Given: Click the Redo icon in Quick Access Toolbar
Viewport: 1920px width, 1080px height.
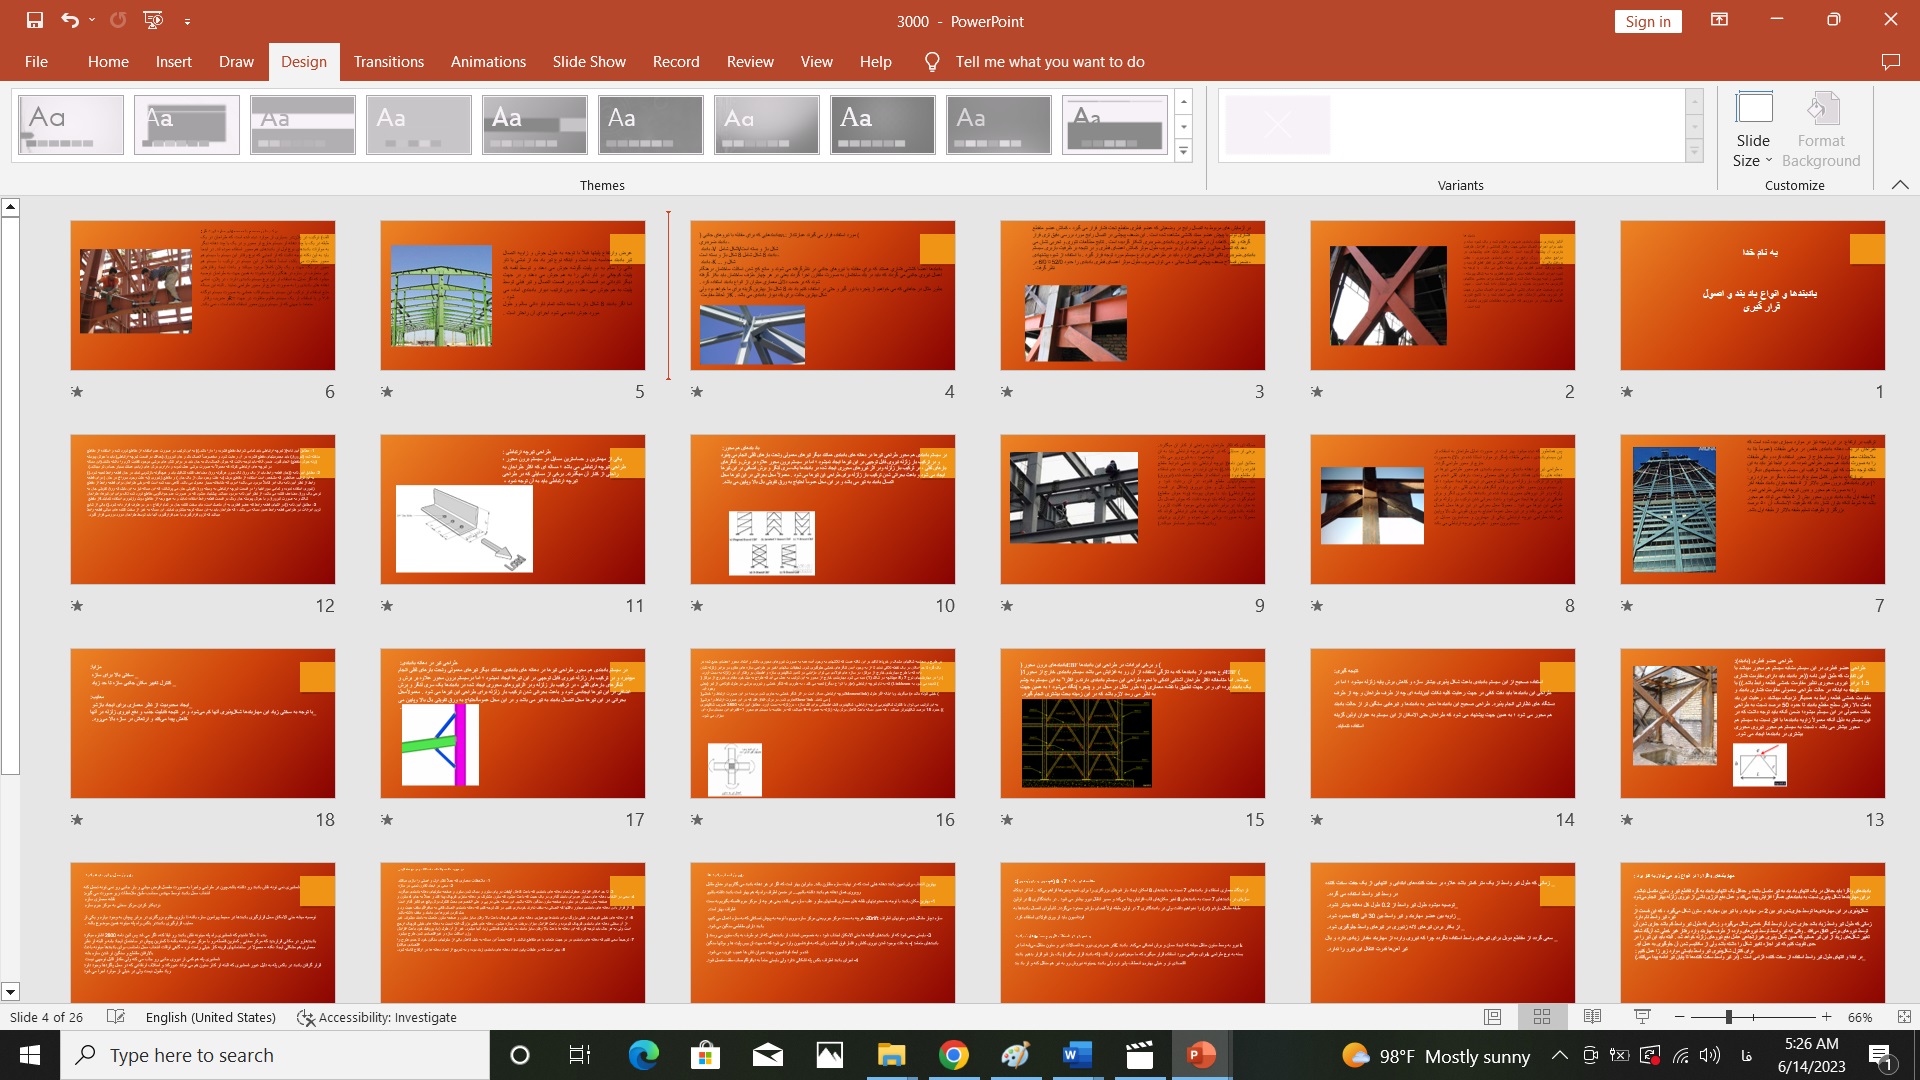Looking at the screenshot, I should click(x=117, y=20).
